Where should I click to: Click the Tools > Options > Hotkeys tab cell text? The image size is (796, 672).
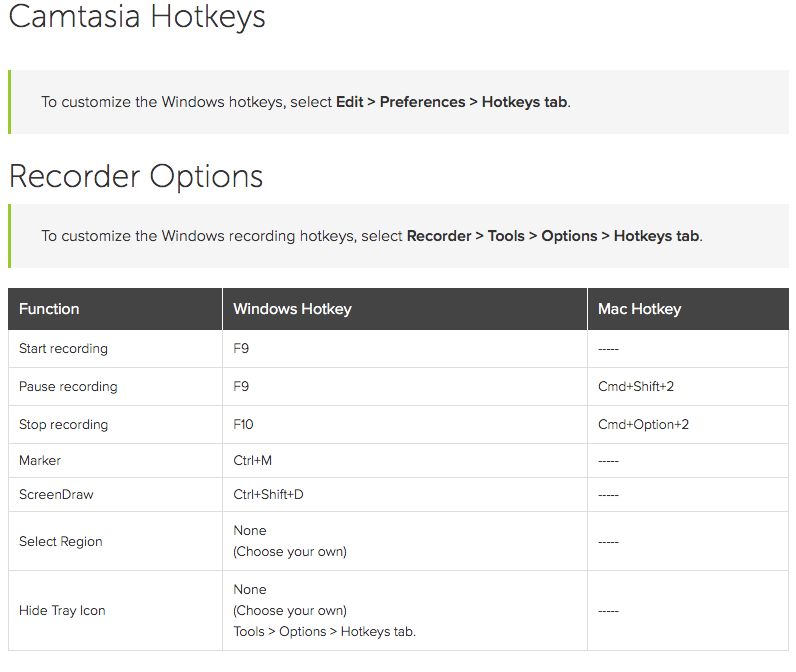click(324, 631)
